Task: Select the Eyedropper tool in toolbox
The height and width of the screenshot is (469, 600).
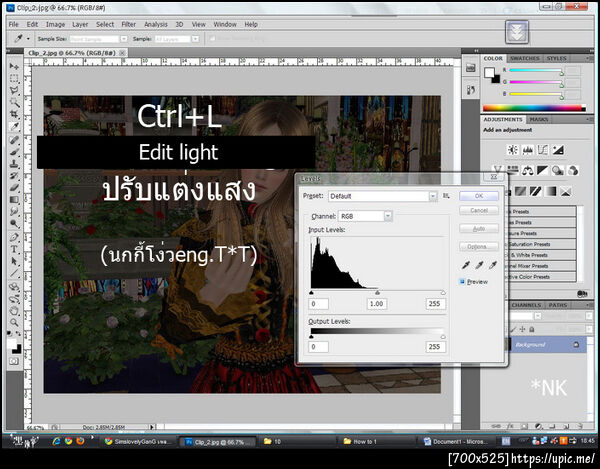Action: (x=14, y=126)
